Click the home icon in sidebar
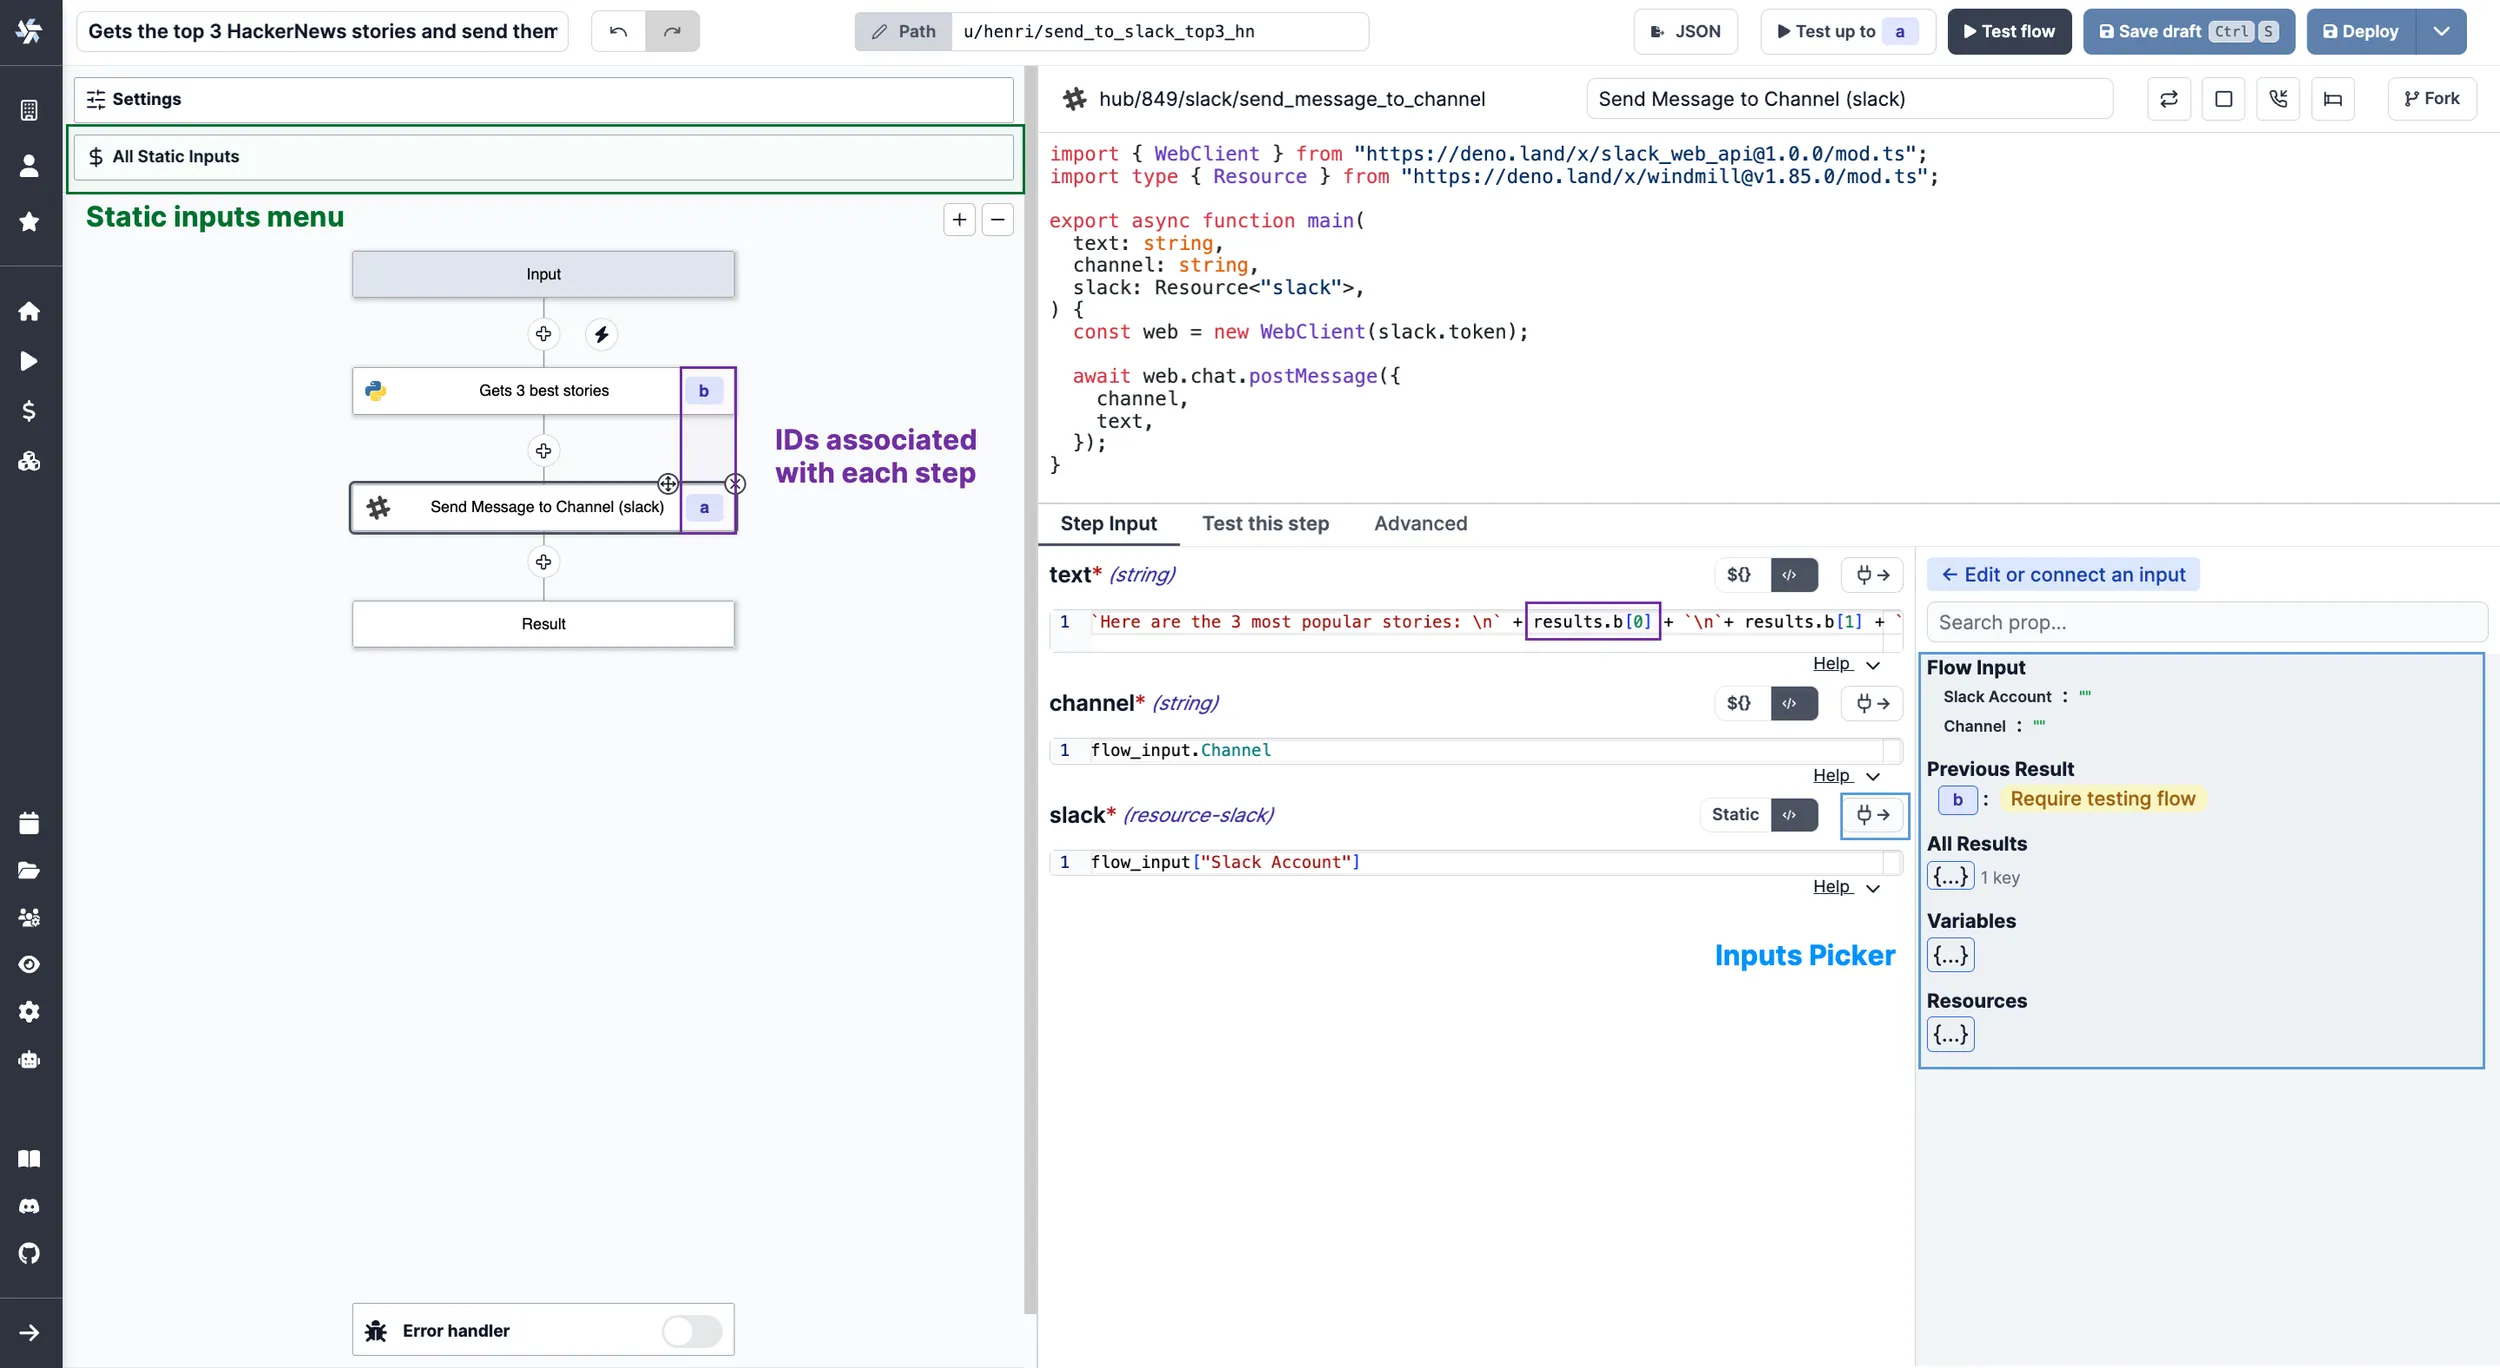2500x1368 pixels. [x=29, y=311]
